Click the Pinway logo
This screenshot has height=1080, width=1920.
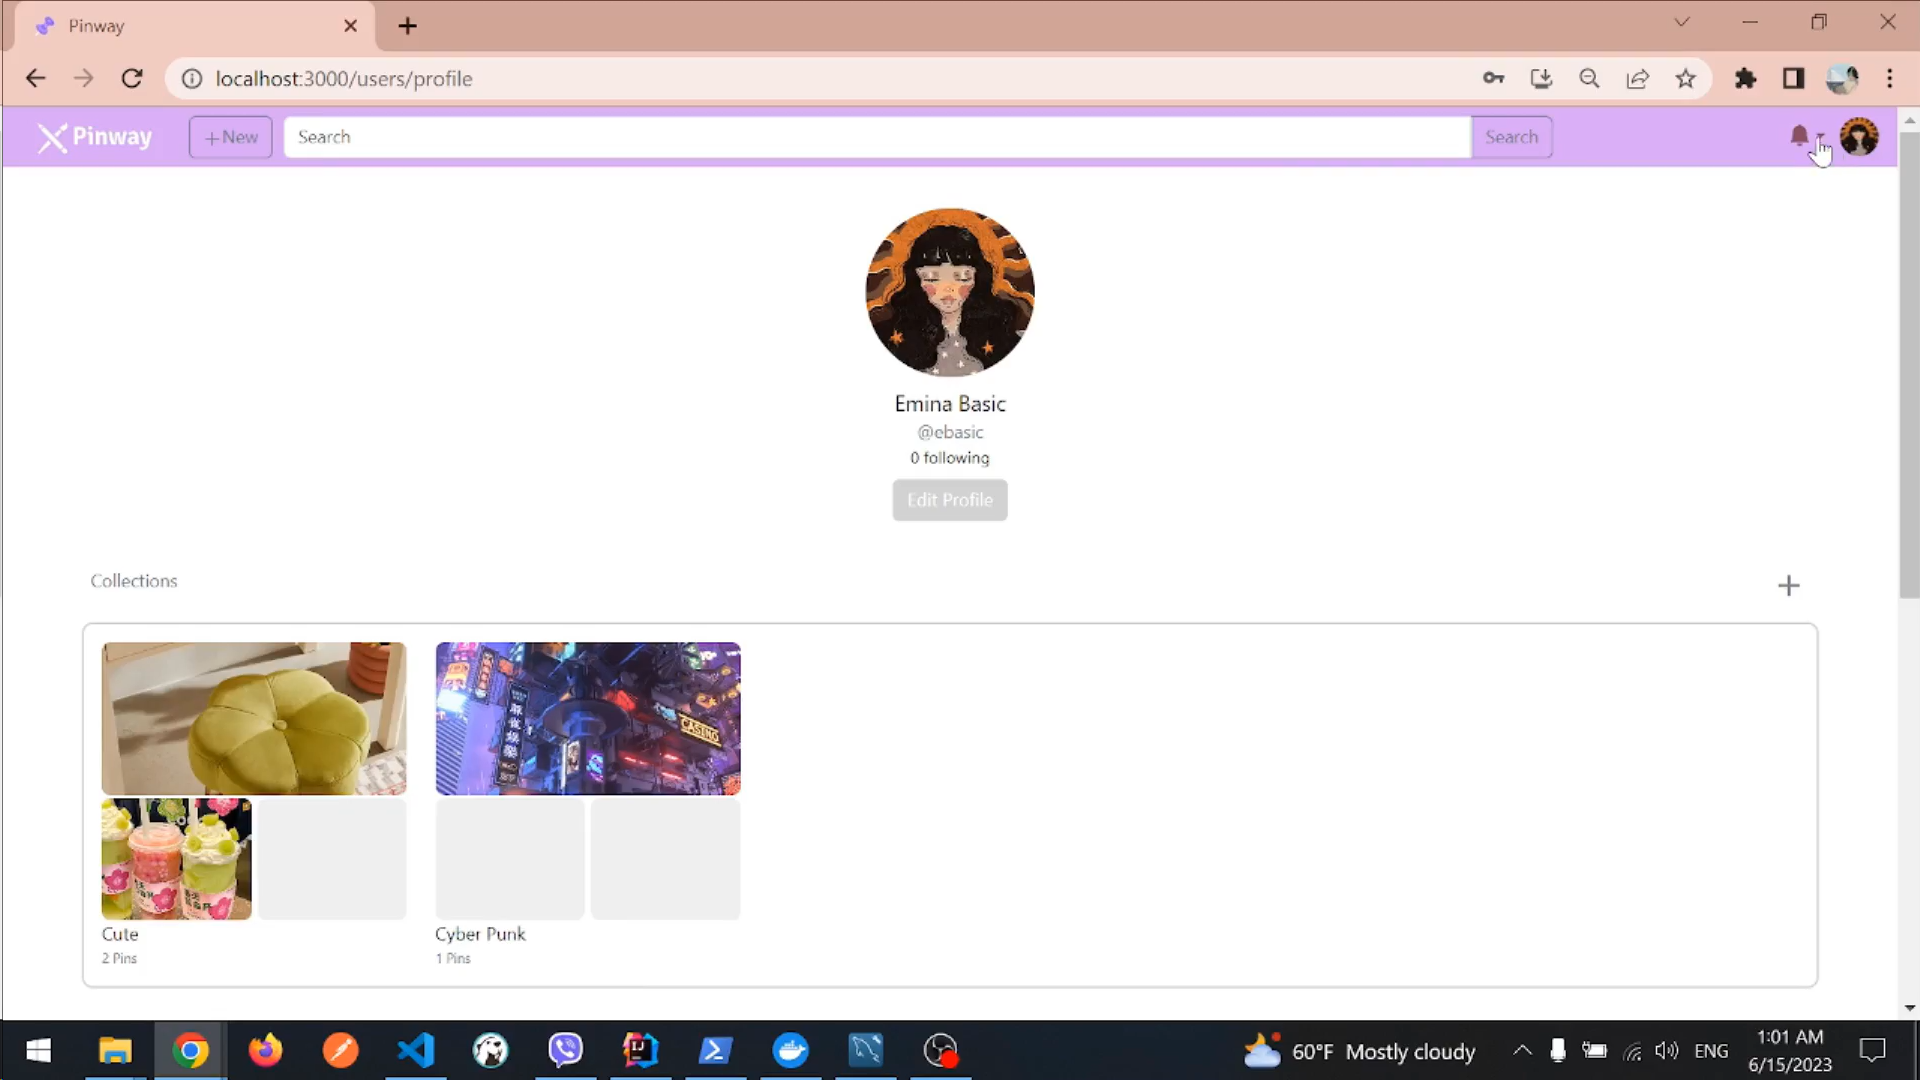tap(93, 137)
